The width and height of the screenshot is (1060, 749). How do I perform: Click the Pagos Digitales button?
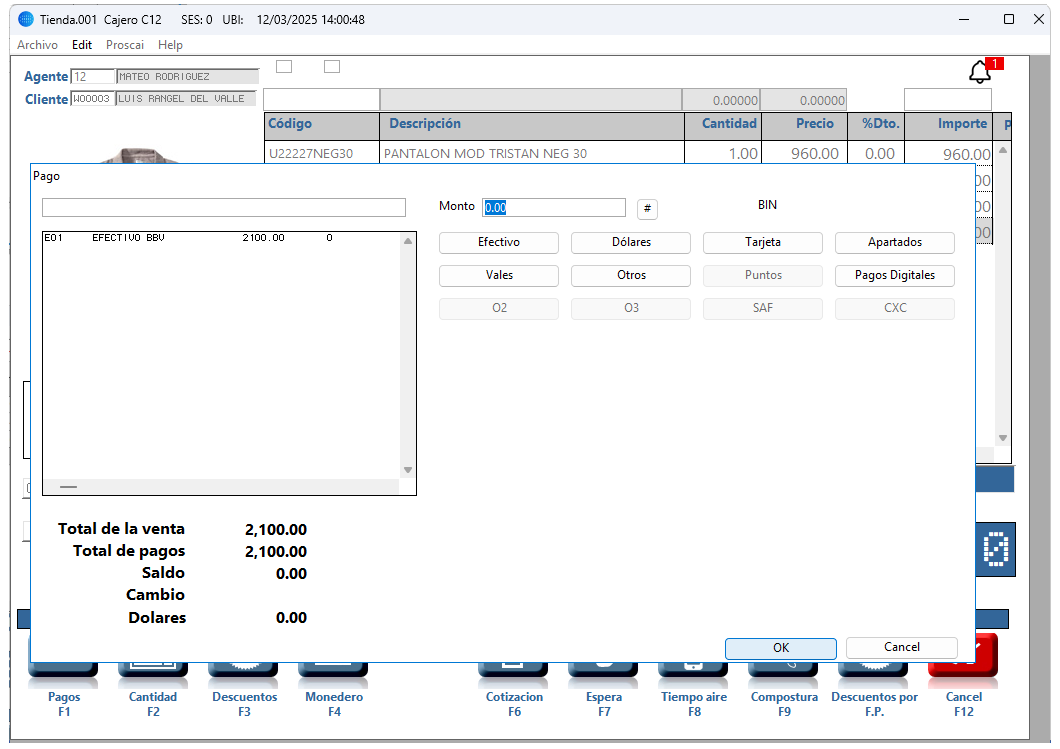[x=895, y=276]
